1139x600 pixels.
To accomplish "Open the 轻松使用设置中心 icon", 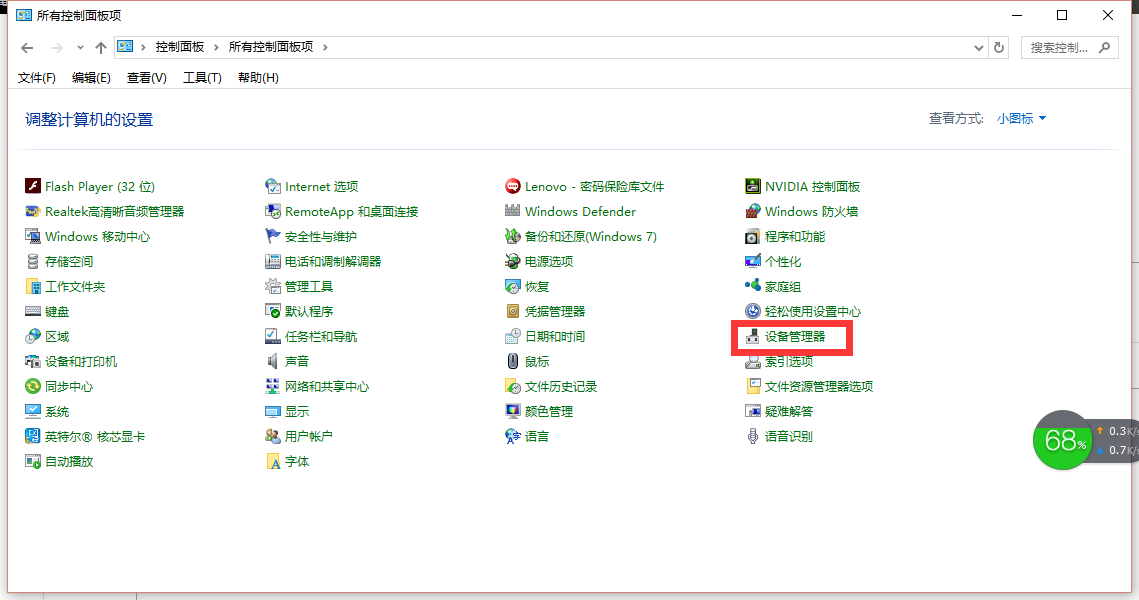I will click(753, 311).
